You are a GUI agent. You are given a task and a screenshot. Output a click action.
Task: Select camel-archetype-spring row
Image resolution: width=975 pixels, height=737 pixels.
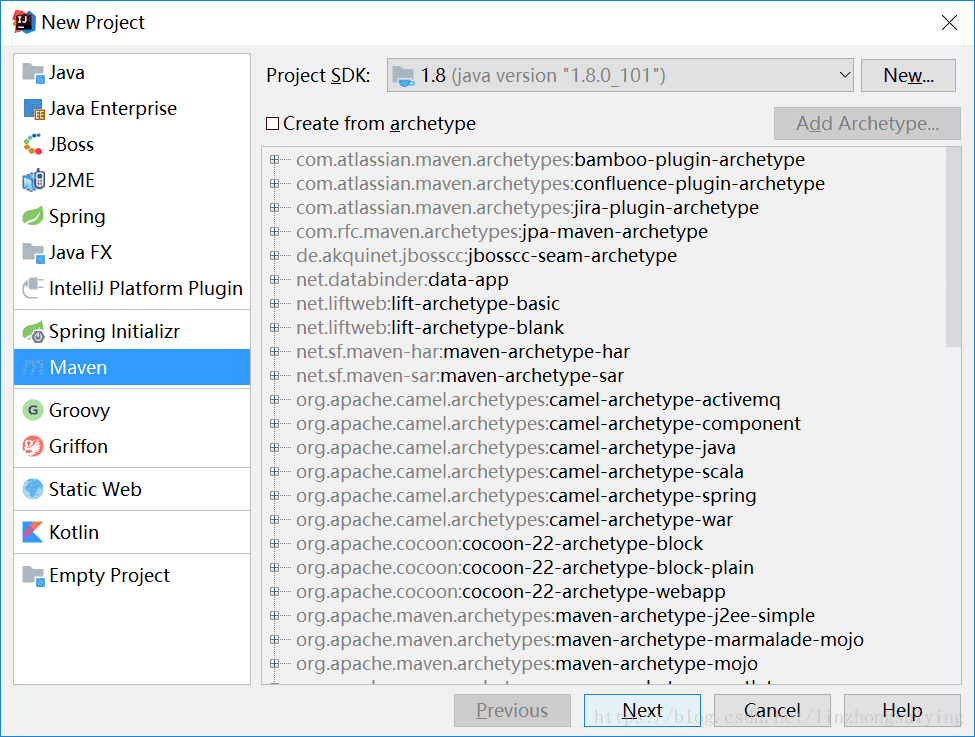pyautogui.click(x=526, y=496)
